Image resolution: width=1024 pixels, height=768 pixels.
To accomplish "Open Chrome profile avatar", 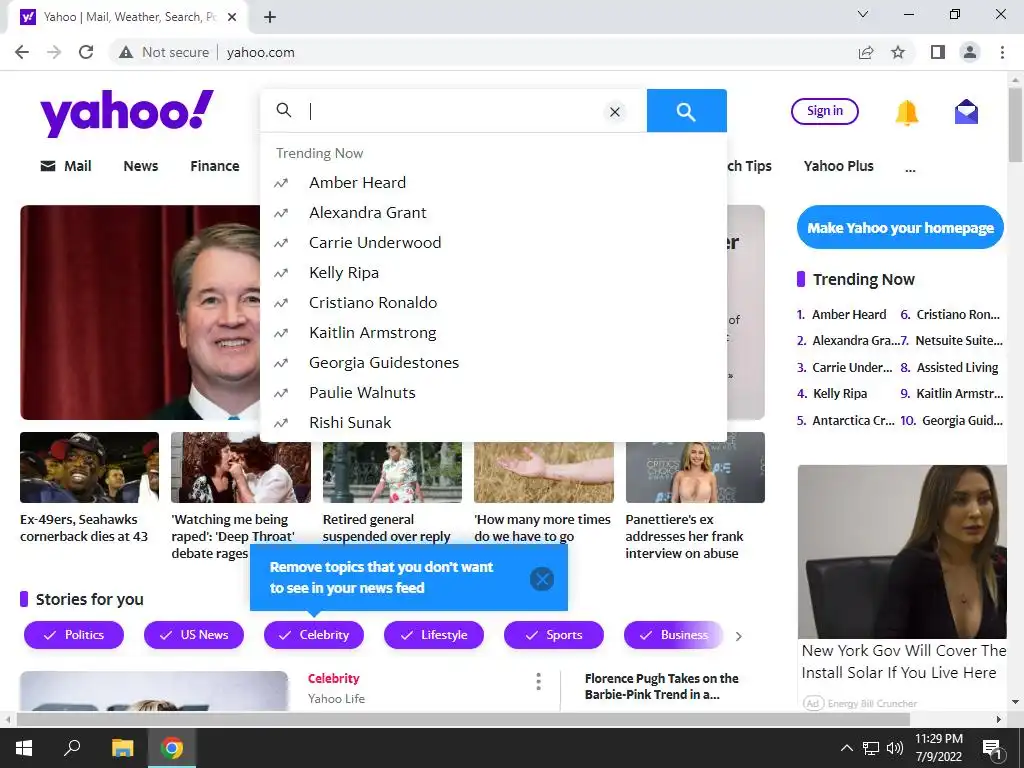I will [970, 52].
